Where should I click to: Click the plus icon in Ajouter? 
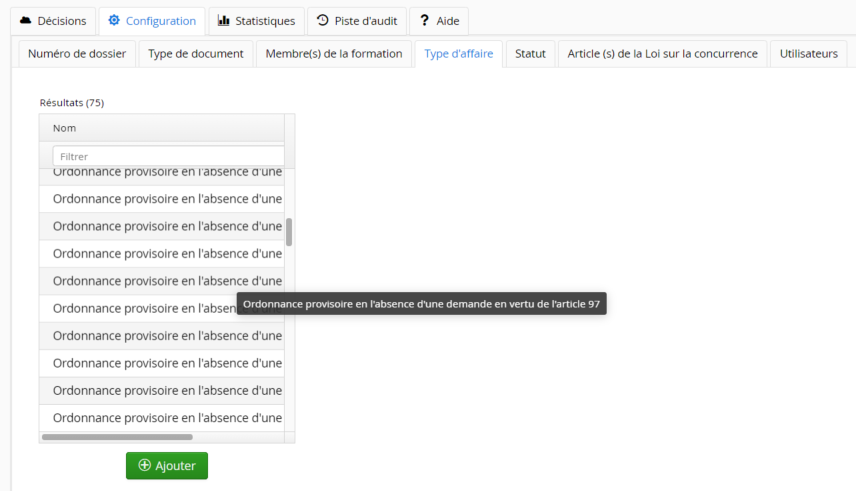pos(145,466)
